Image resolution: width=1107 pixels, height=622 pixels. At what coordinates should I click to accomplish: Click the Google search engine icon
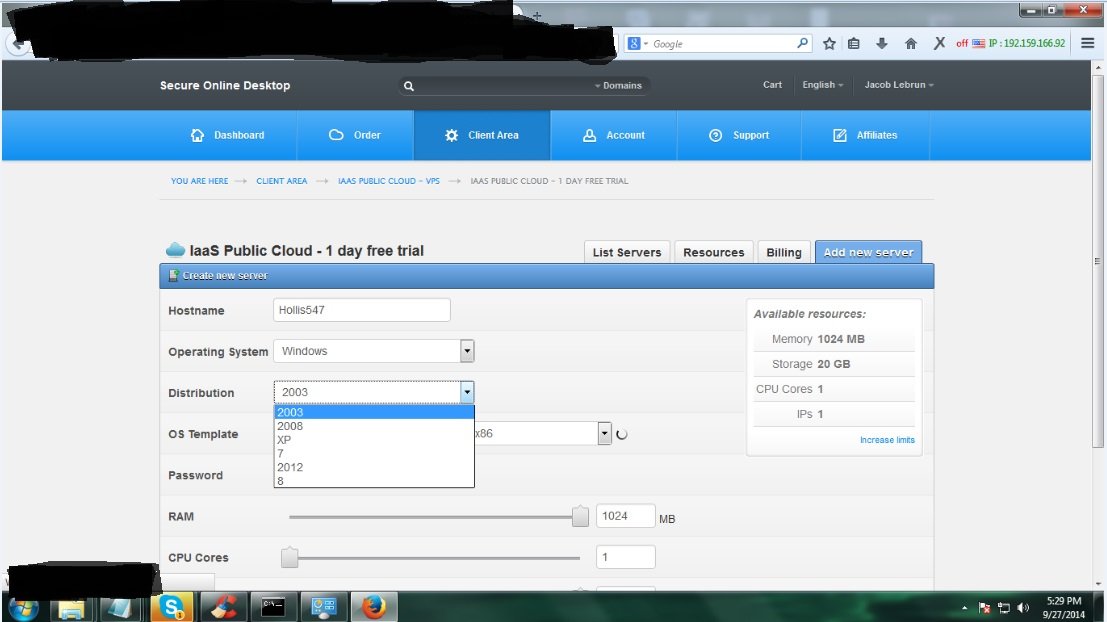coord(634,44)
